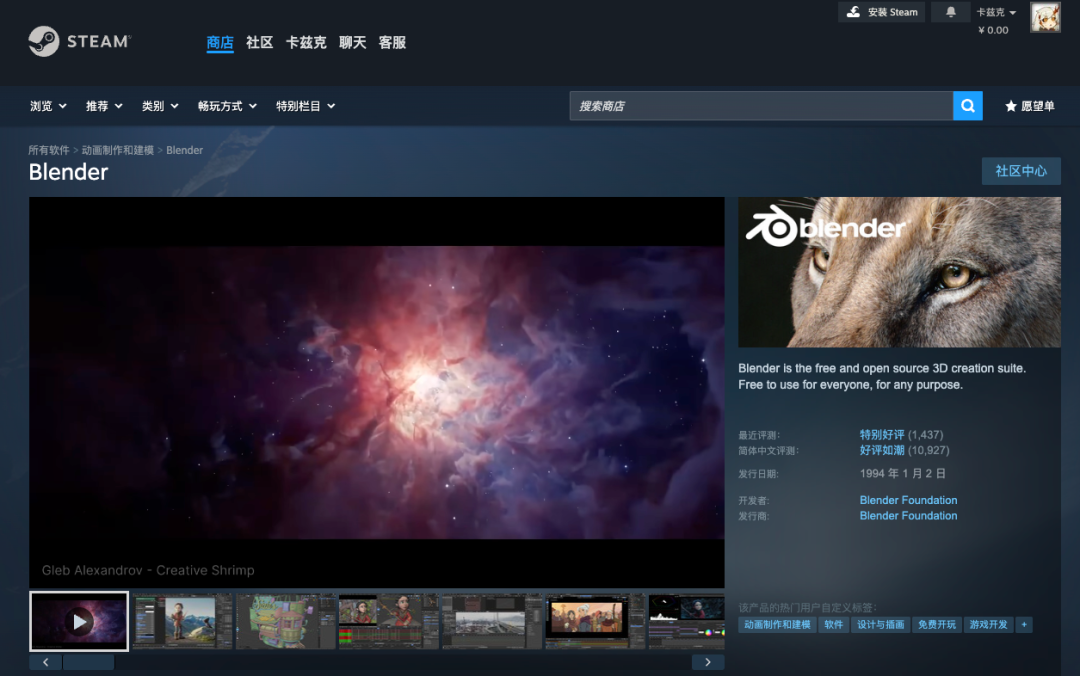1080x676 pixels.
Task: Play the trailer video thumbnail
Action: tap(79, 621)
